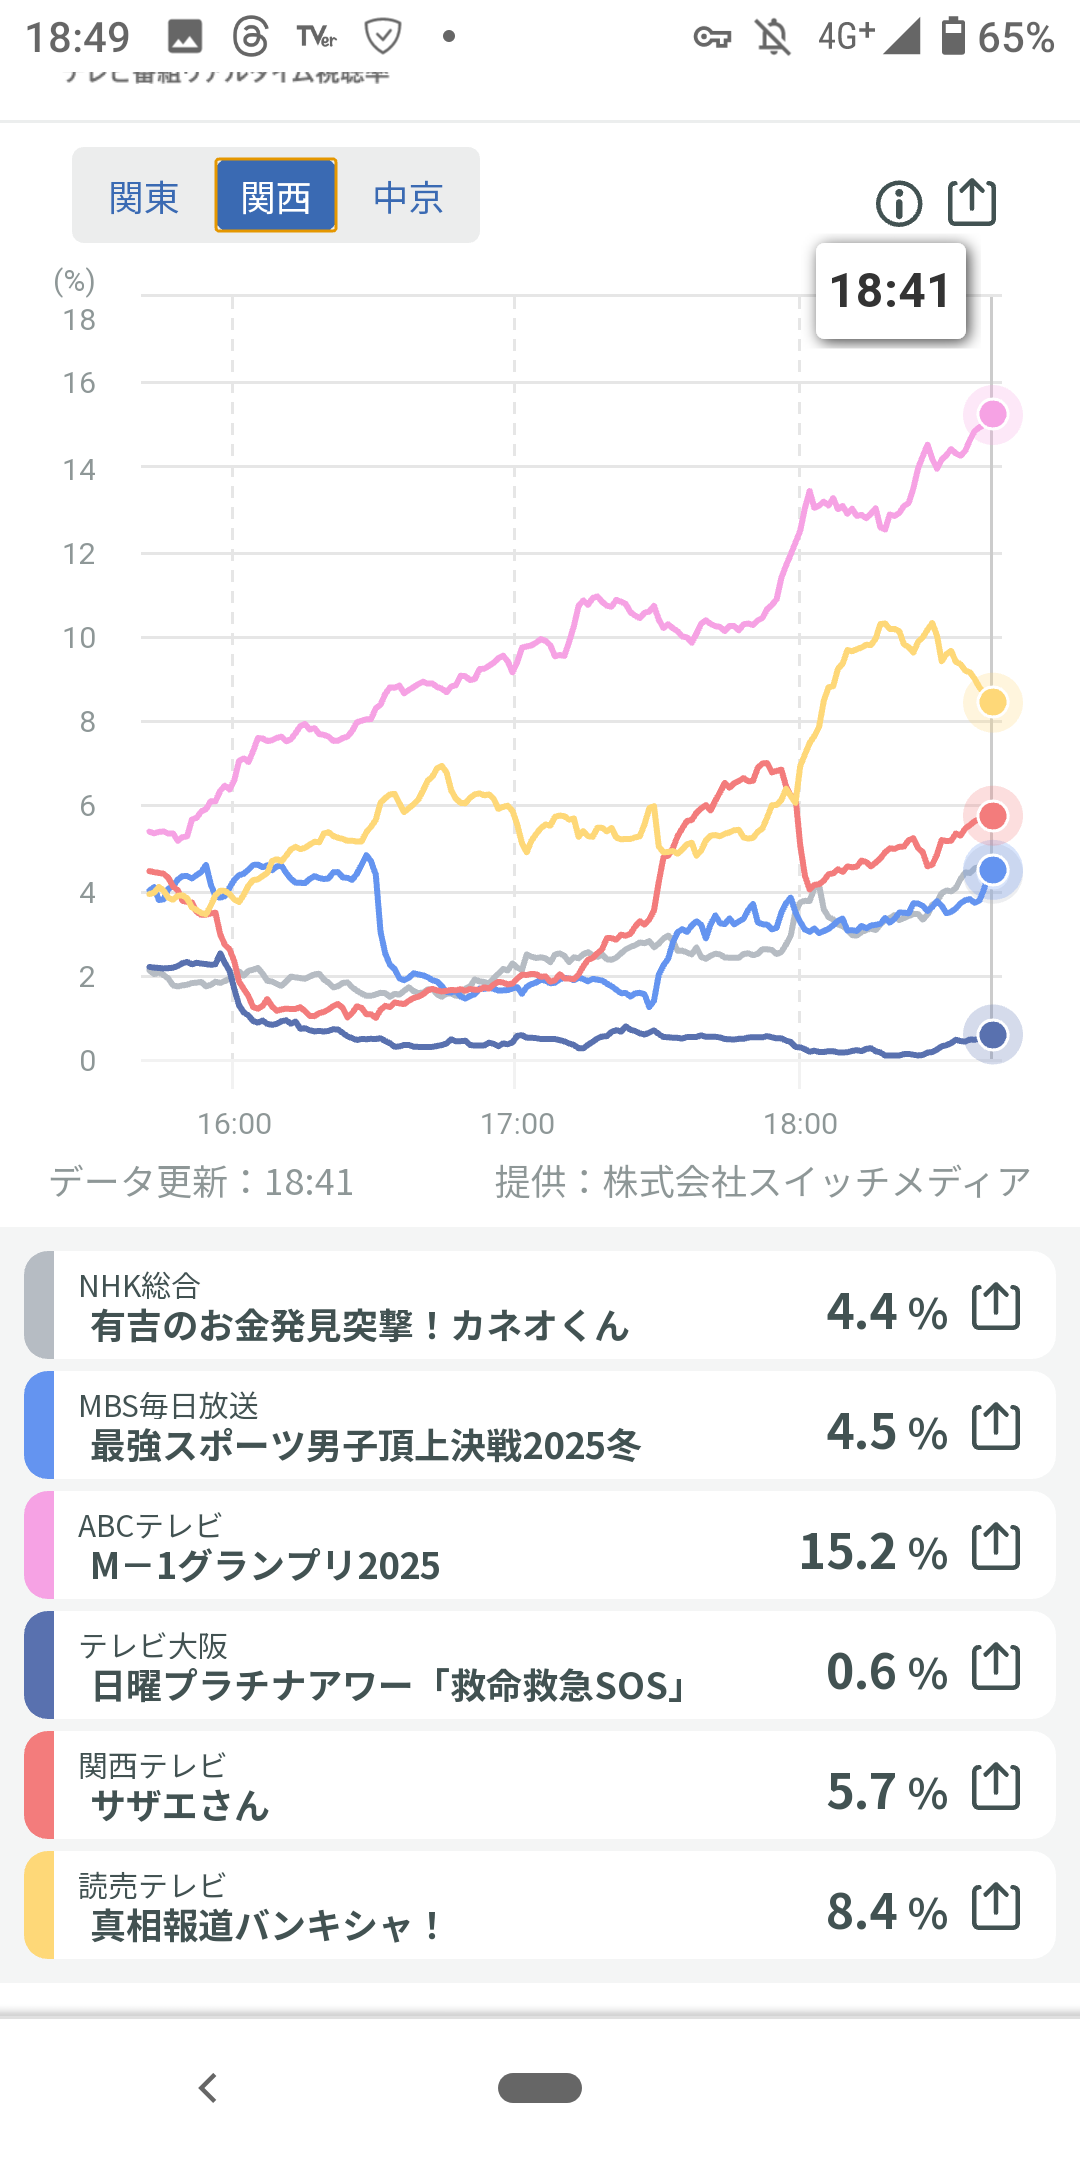Tap share icon above the chart
Viewport: 1080px width, 2160px height.
click(x=971, y=202)
